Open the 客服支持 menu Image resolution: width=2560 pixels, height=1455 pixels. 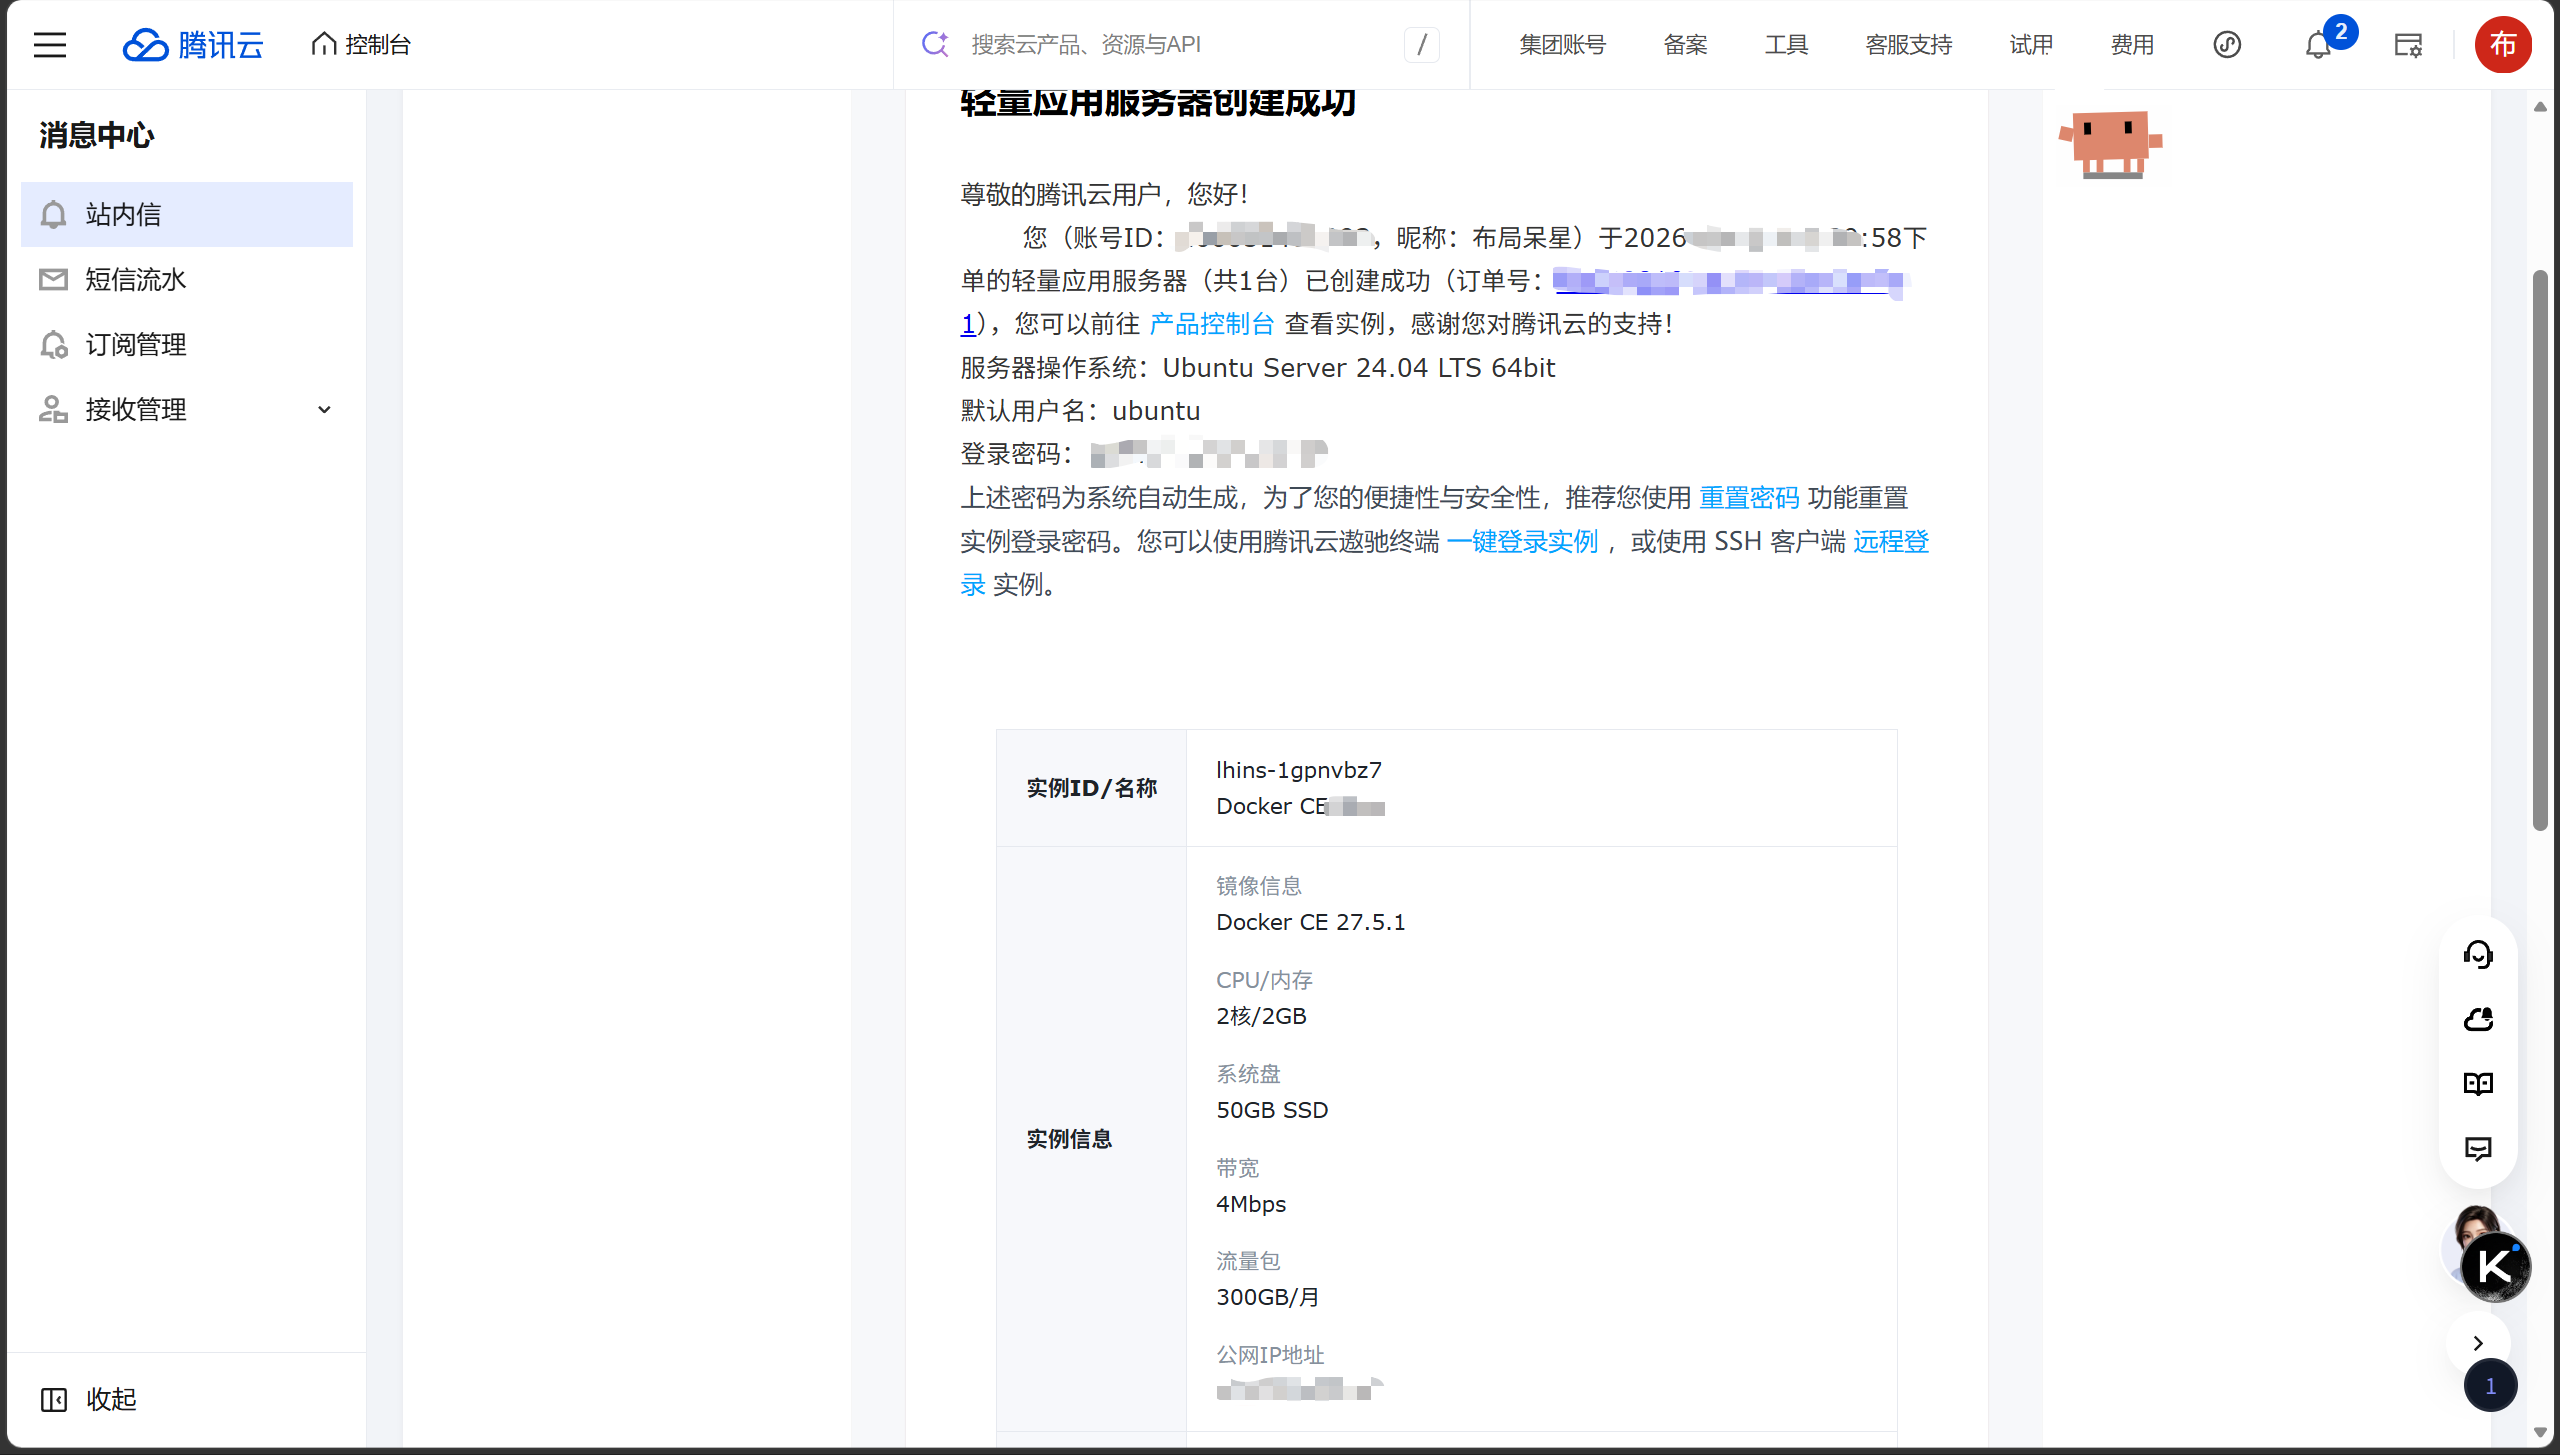pos(1908,45)
